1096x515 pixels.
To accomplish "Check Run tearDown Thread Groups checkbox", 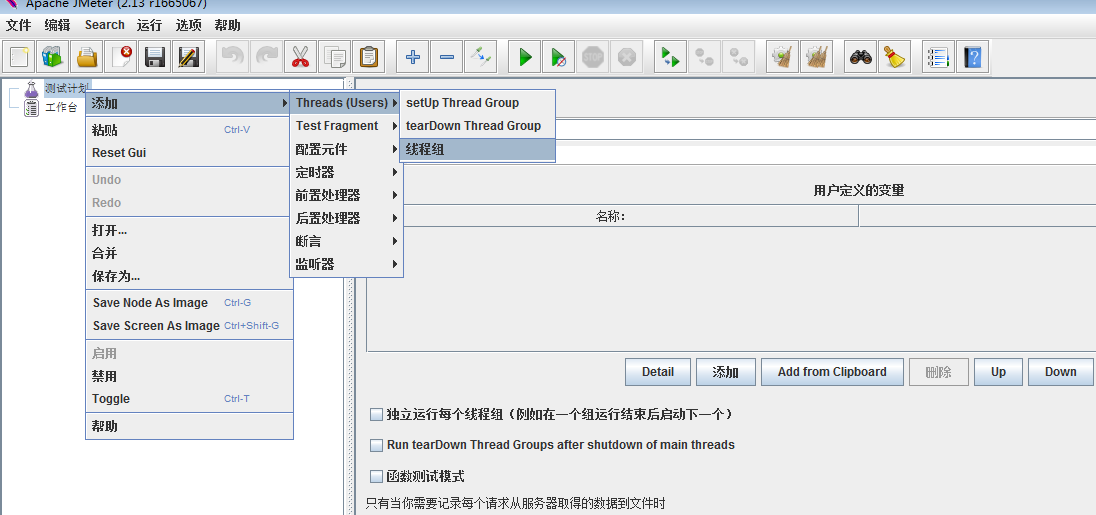I will coord(376,445).
